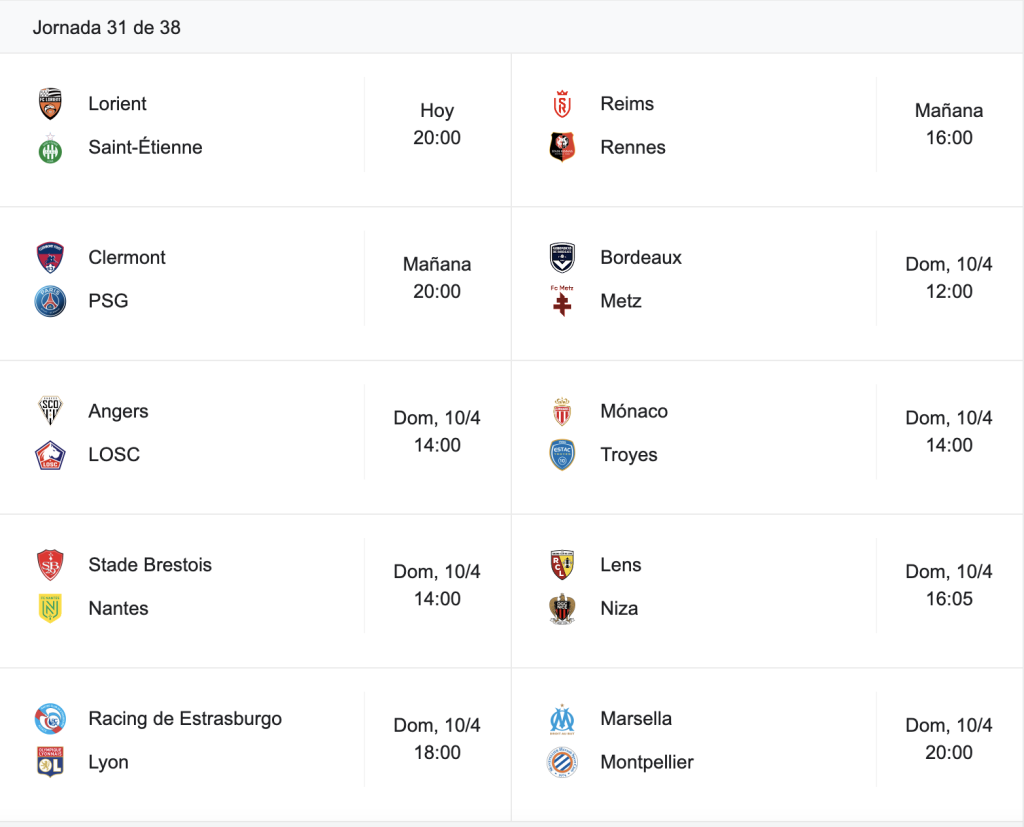1024x827 pixels.
Task: Click the Saint-Étienne green crest
Action: pyautogui.click(x=50, y=148)
